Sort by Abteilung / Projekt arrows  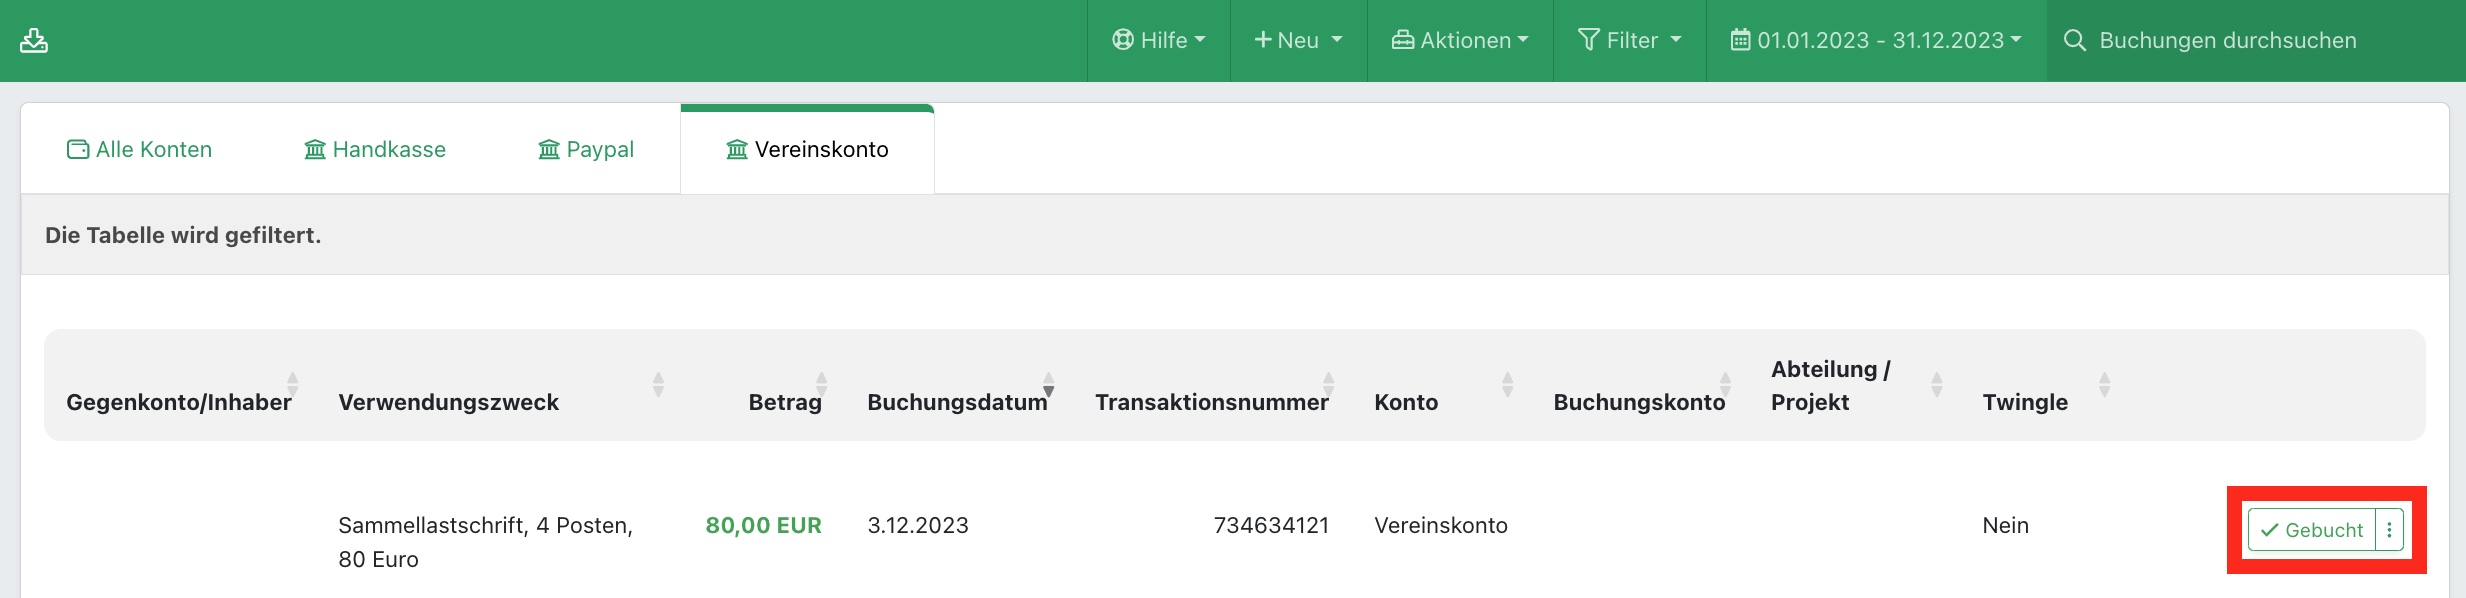1936,384
